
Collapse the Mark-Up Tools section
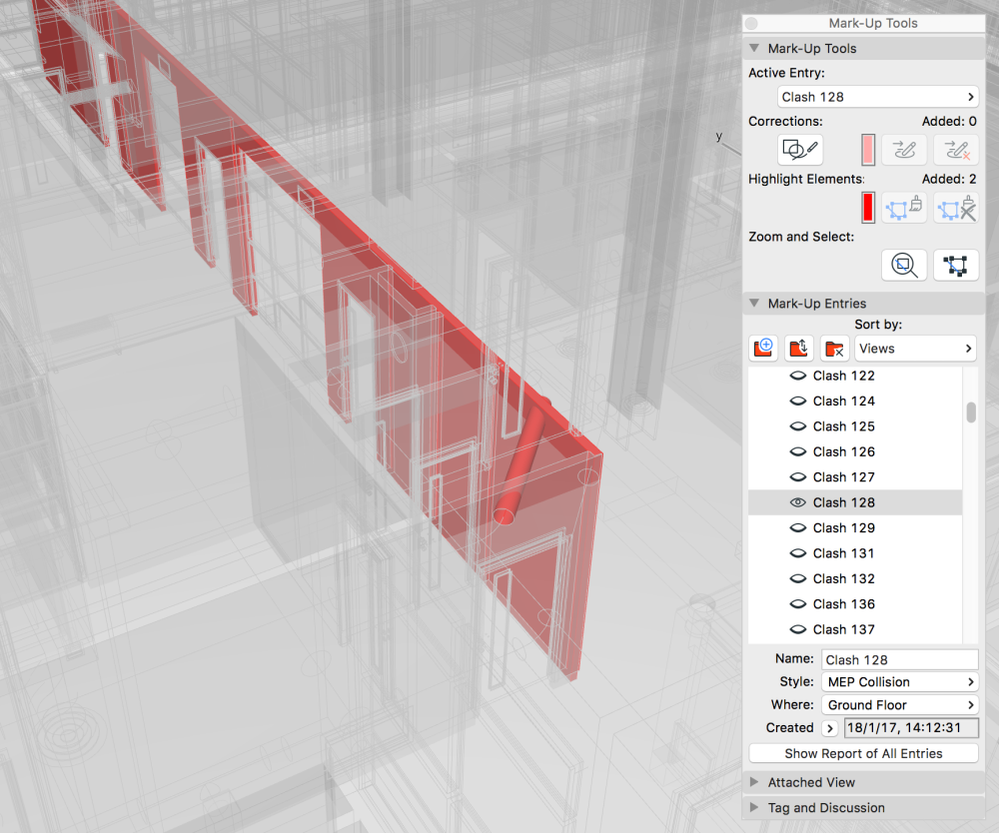point(754,48)
